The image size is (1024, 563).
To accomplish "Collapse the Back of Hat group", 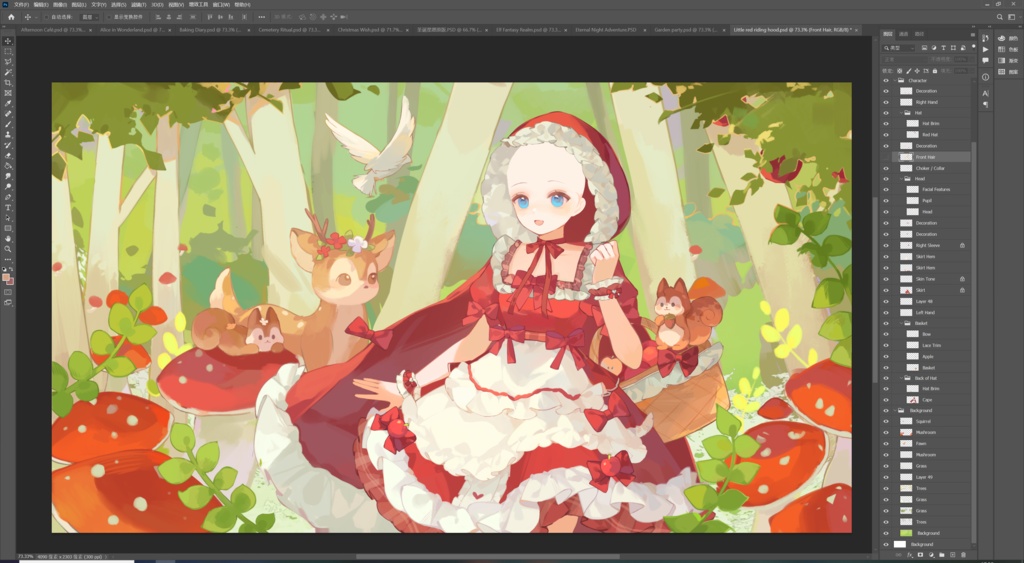I will (x=901, y=378).
